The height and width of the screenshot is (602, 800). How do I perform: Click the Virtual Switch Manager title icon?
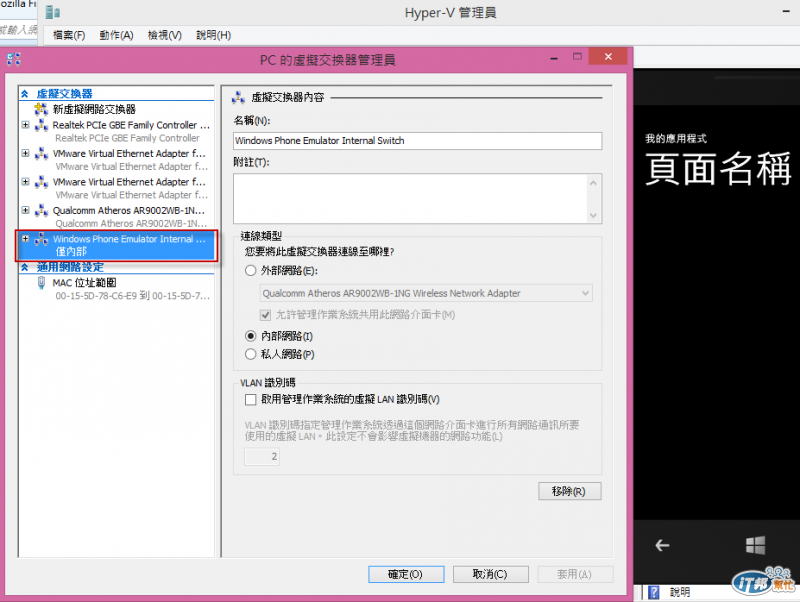tap(14, 59)
